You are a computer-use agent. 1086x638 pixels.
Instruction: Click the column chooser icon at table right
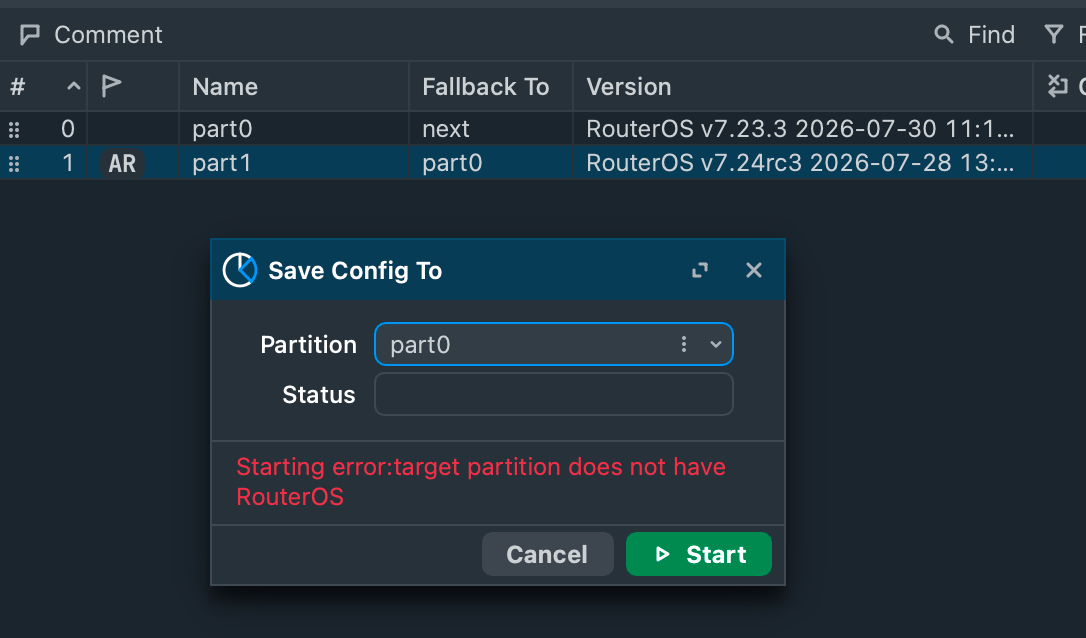(1057, 86)
